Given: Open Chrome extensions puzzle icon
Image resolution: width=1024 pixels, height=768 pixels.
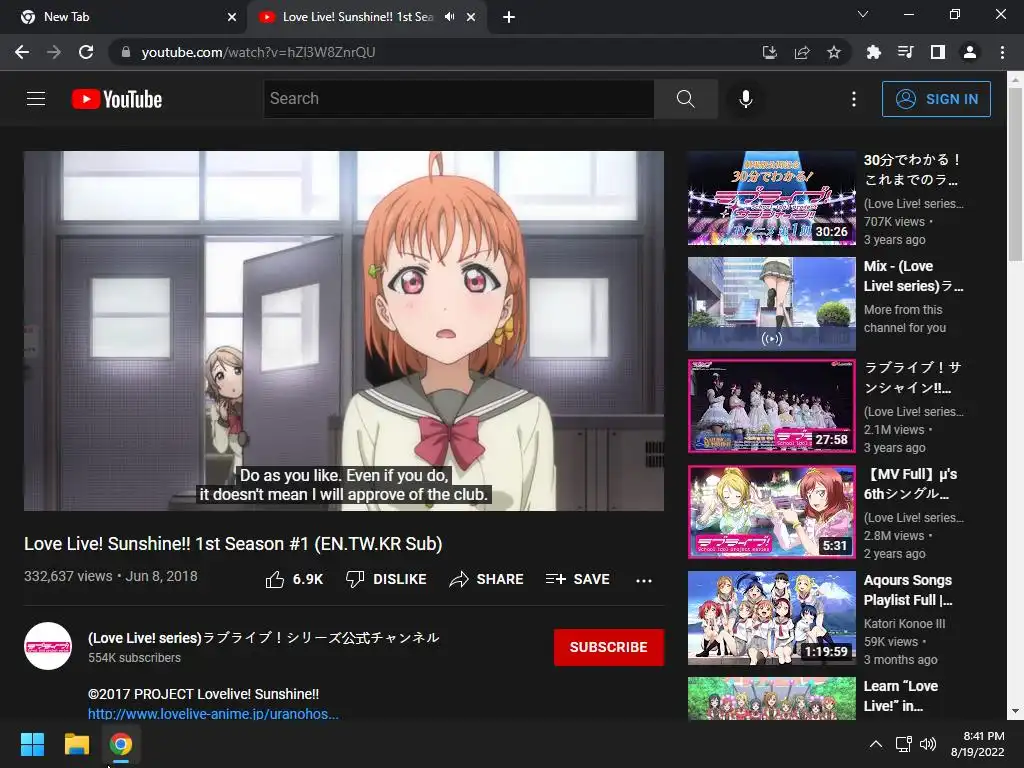Looking at the screenshot, I should [873, 52].
